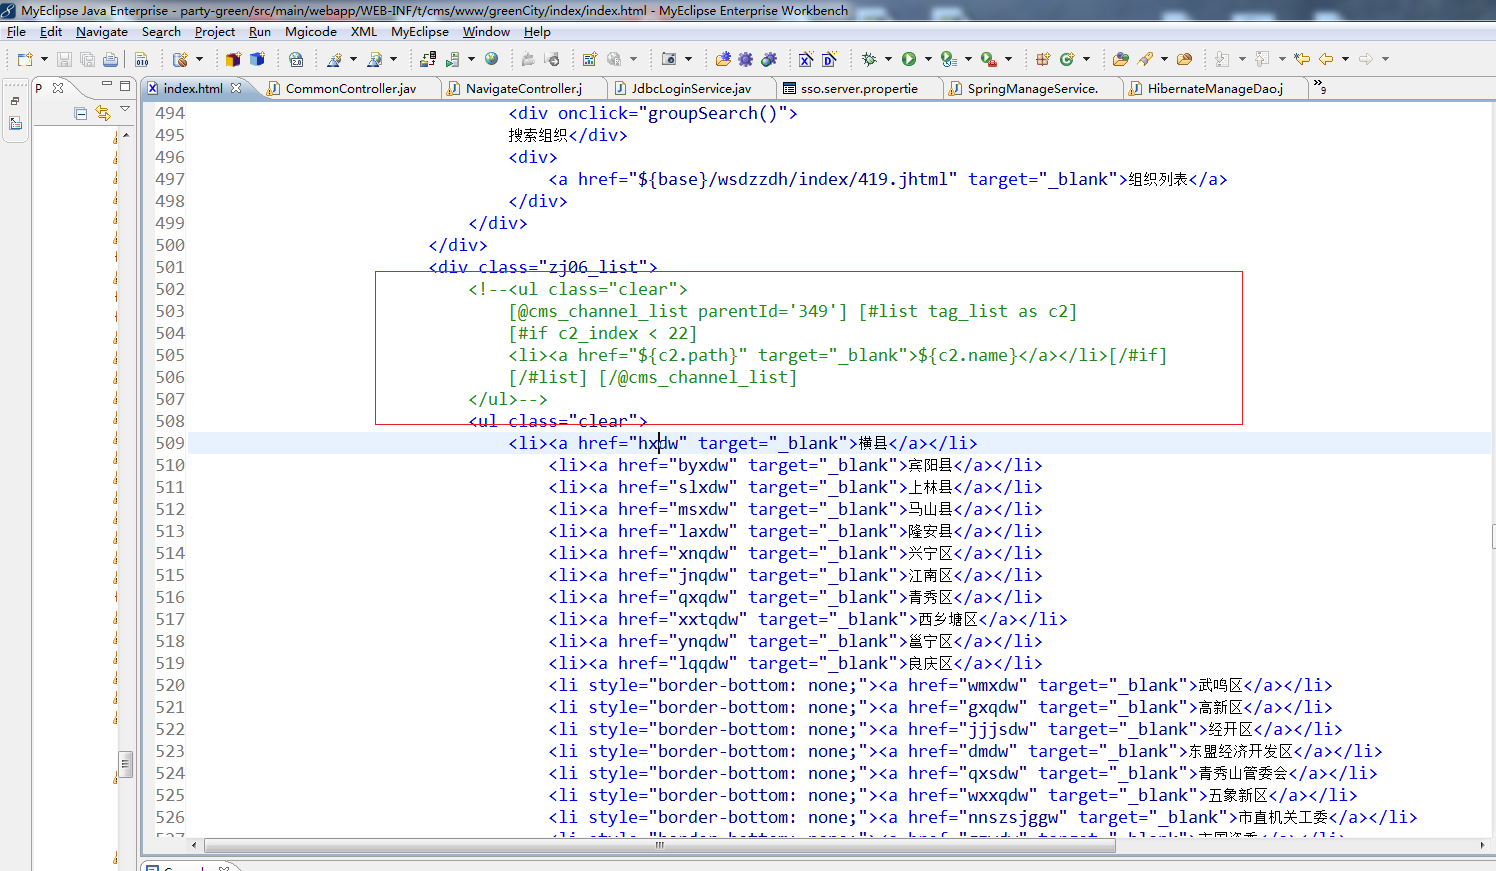Image resolution: width=1496 pixels, height=871 pixels.
Task: Click the Print toolbar icon
Action: coord(110,60)
